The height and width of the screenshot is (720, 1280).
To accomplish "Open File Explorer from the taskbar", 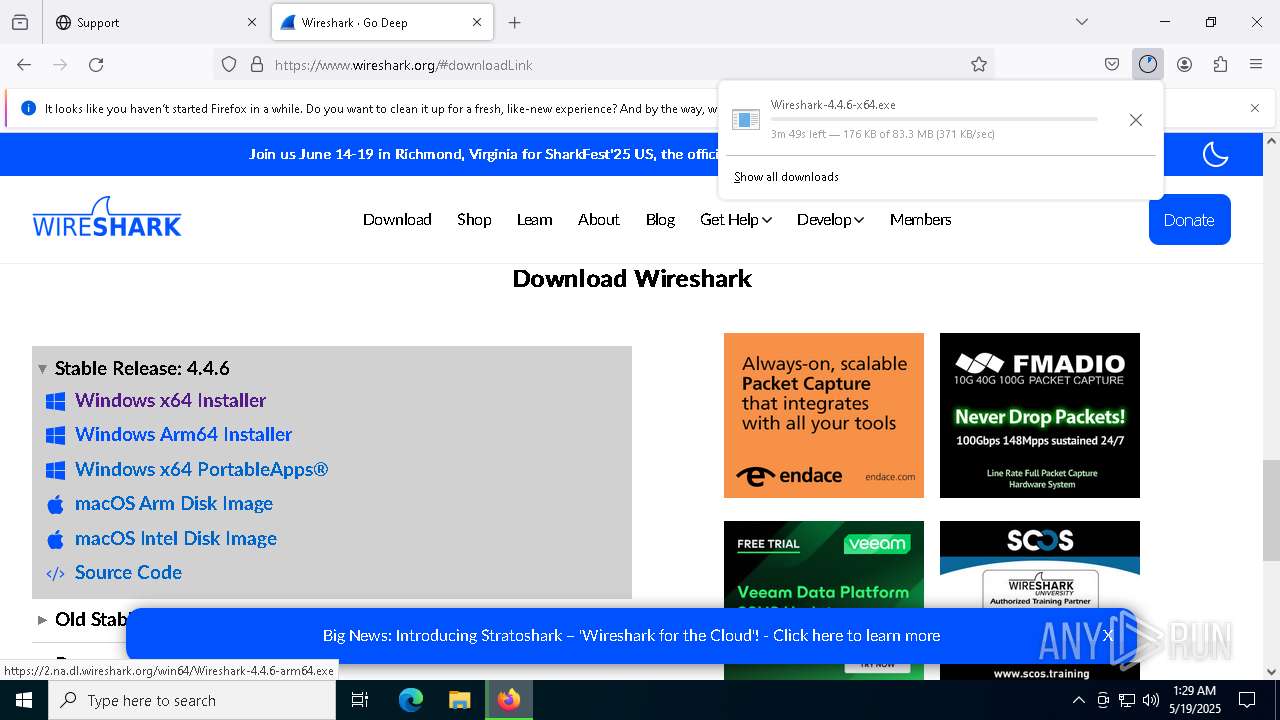I will pos(459,700).
